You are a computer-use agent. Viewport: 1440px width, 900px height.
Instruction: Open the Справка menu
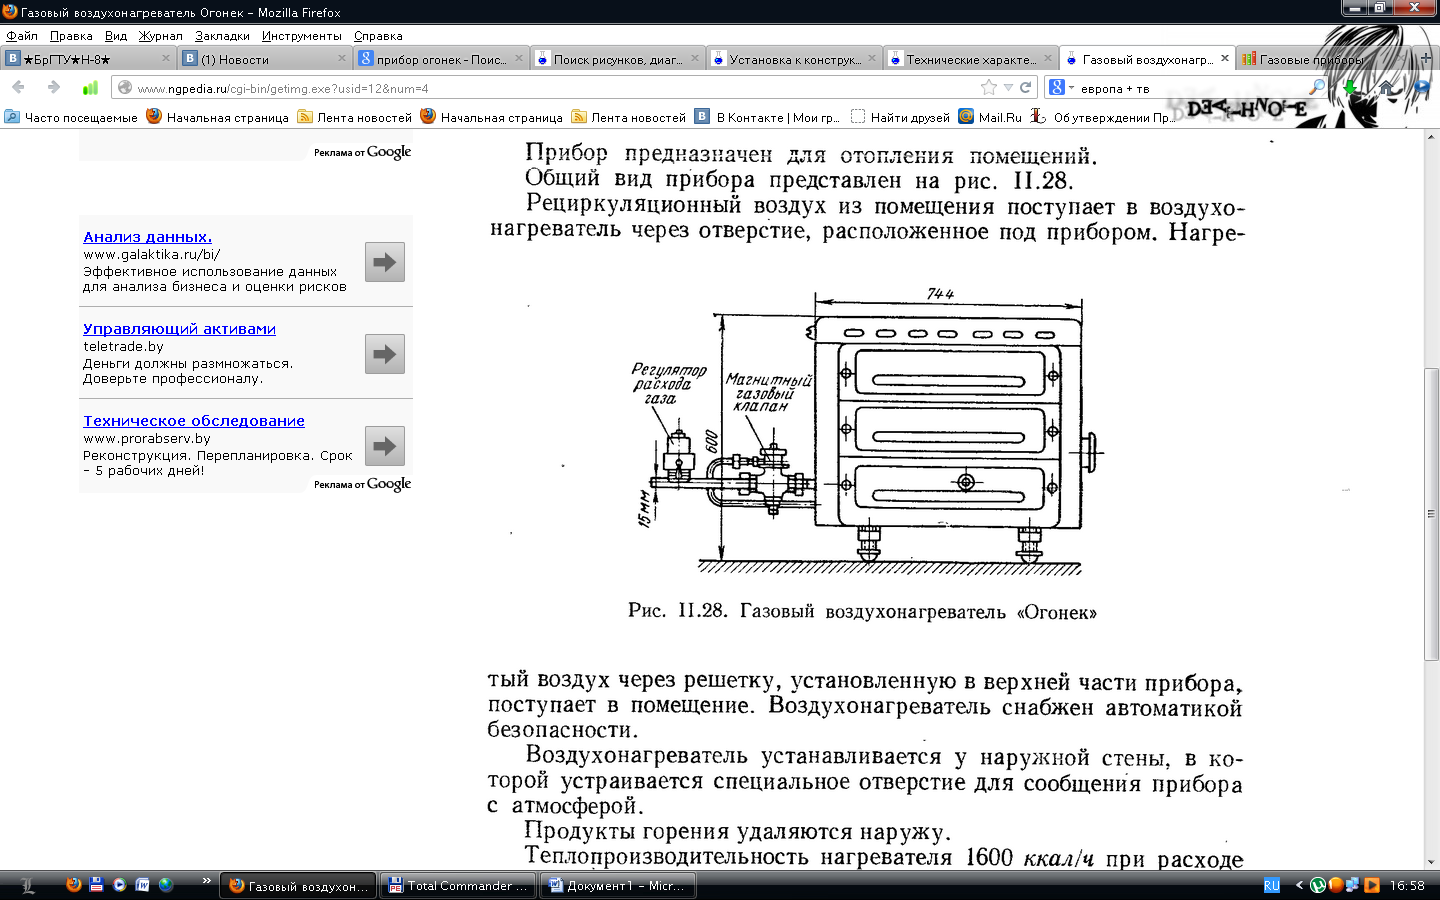tap(378, 36)
